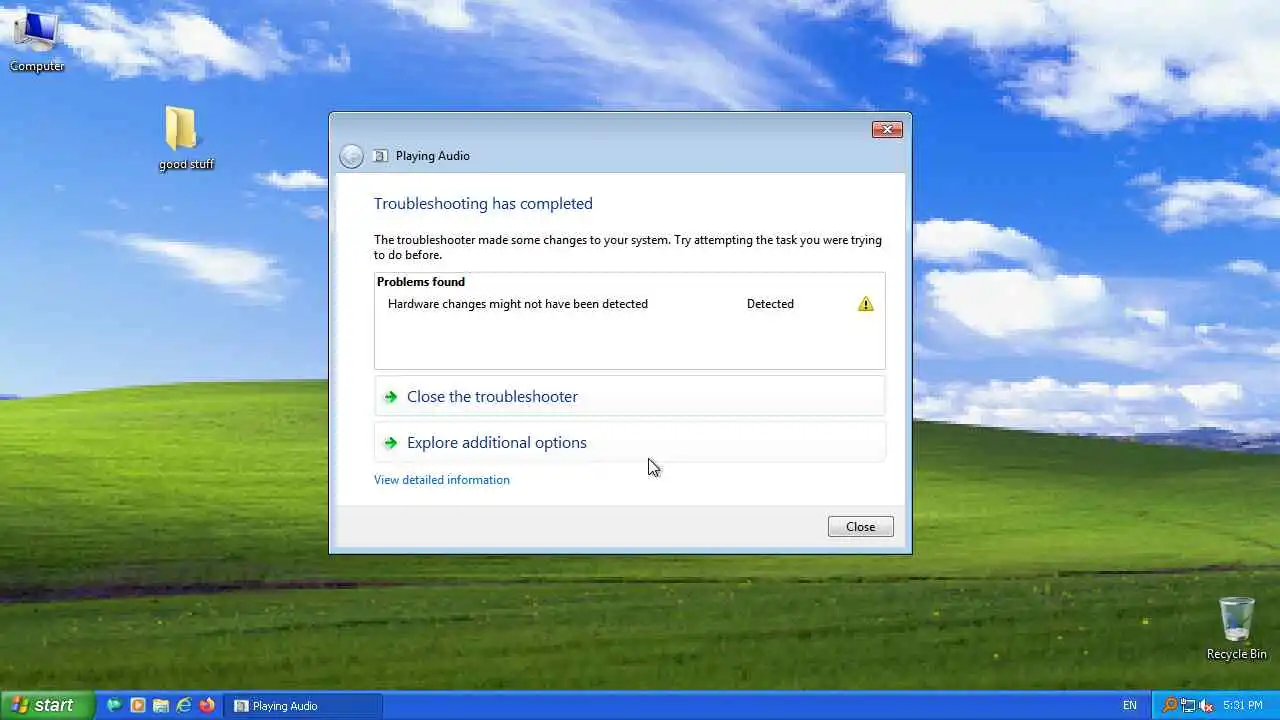The height and width of the screenshot is (720, 1280).
Task: Launch Messenger from quick launch bar
Action: [x=114, y=705]
